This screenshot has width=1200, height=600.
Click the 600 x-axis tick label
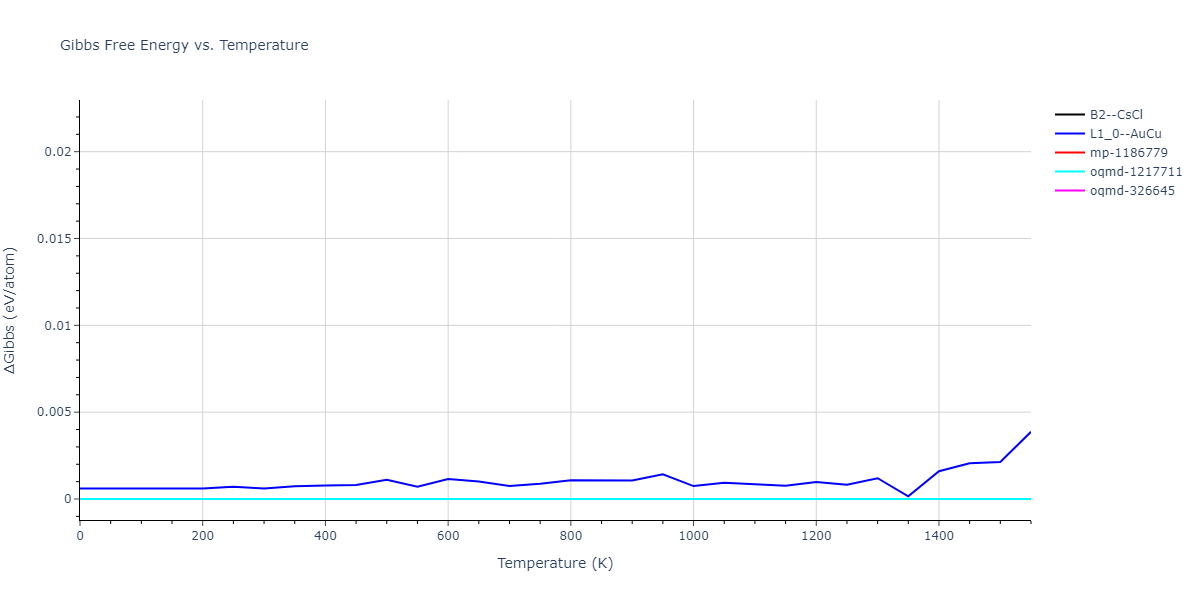click(x=448, y=536)
